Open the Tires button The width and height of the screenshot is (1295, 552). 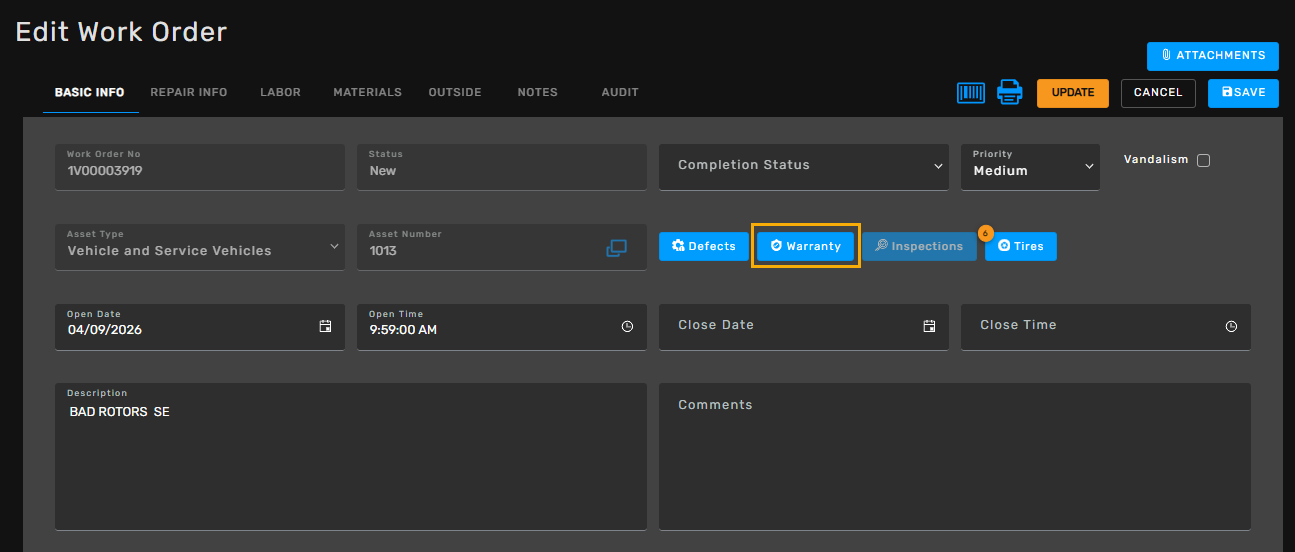pos(1021,246)
